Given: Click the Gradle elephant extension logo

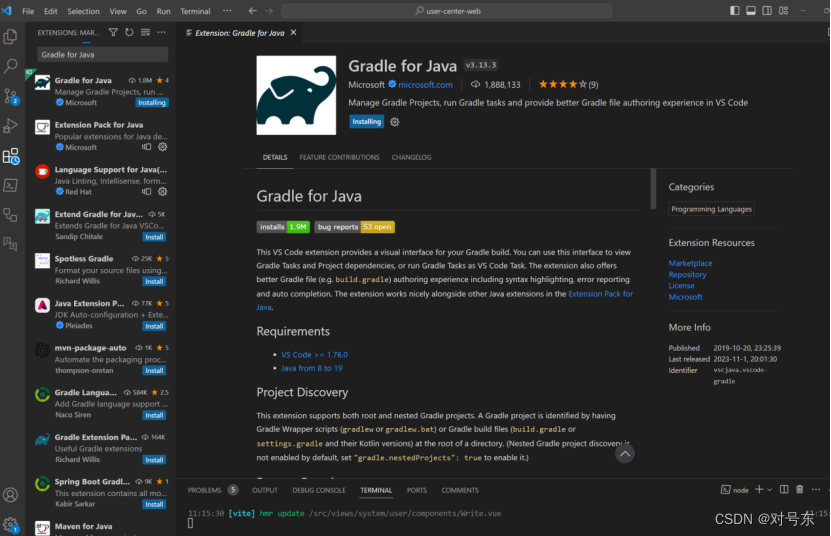Looking at the screenshot, I should point(296,95).
